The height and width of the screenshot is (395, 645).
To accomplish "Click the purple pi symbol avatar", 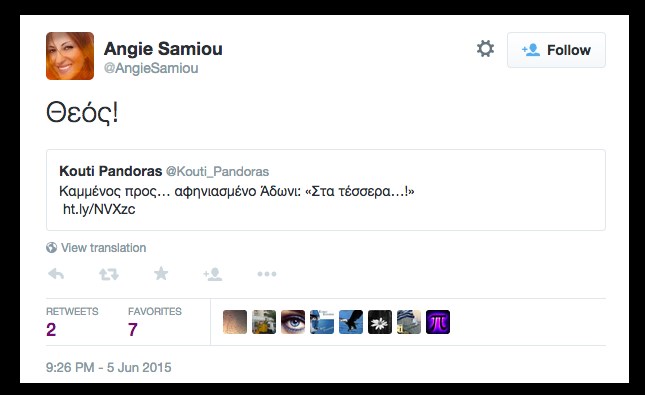I will point(438,322).
